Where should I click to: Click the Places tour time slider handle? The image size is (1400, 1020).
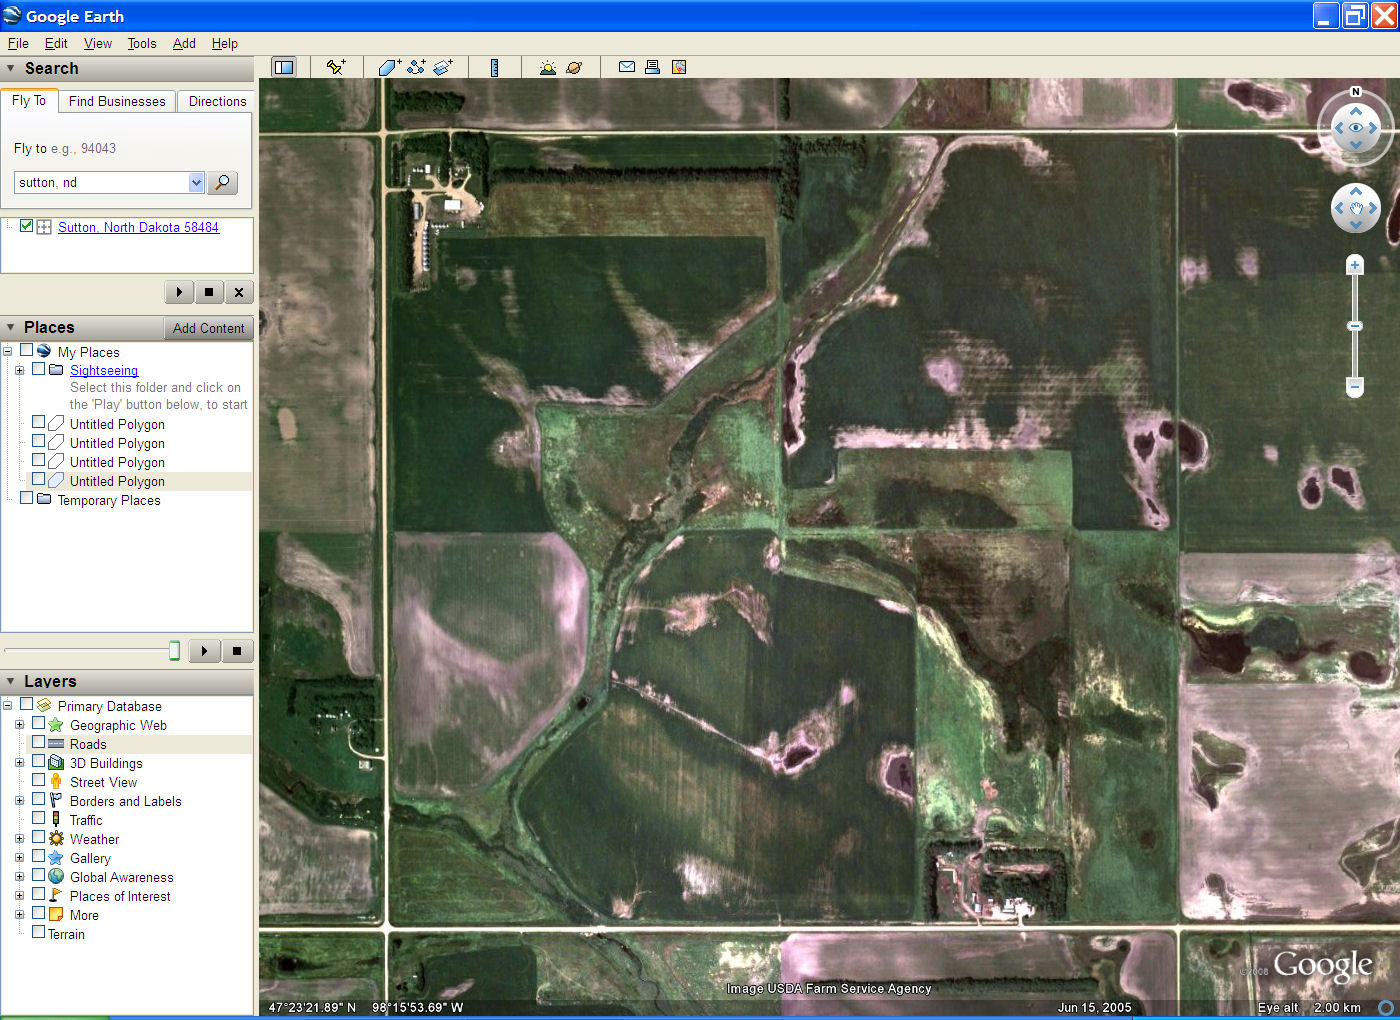(174, 651)
